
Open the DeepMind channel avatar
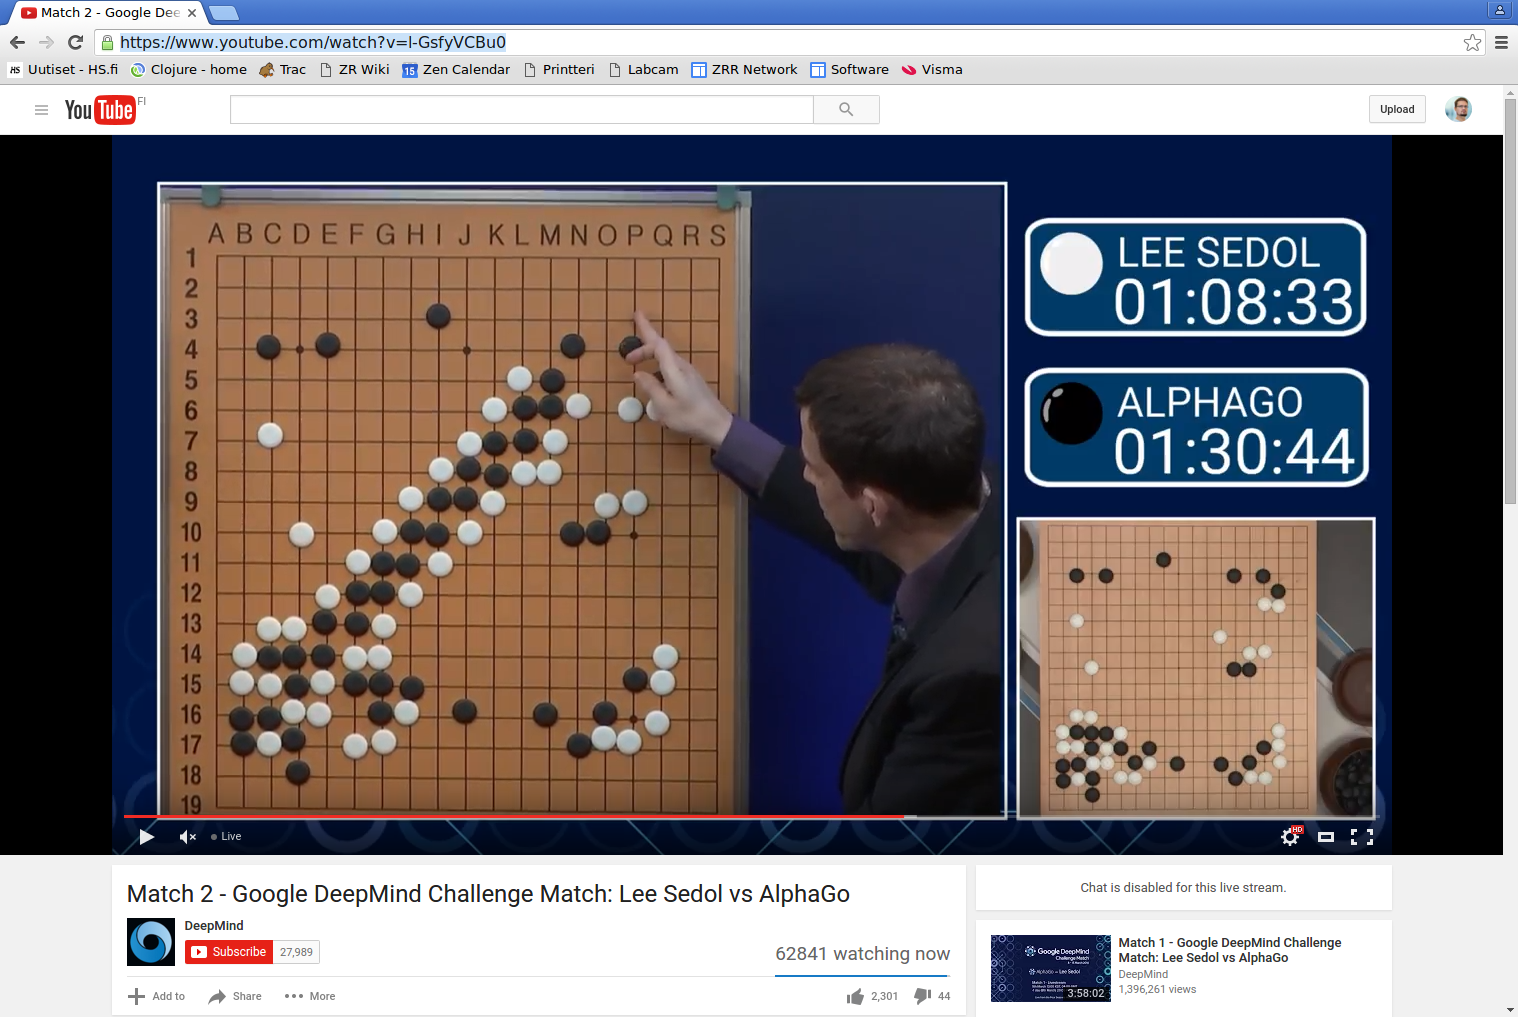[x=151, y=942]
